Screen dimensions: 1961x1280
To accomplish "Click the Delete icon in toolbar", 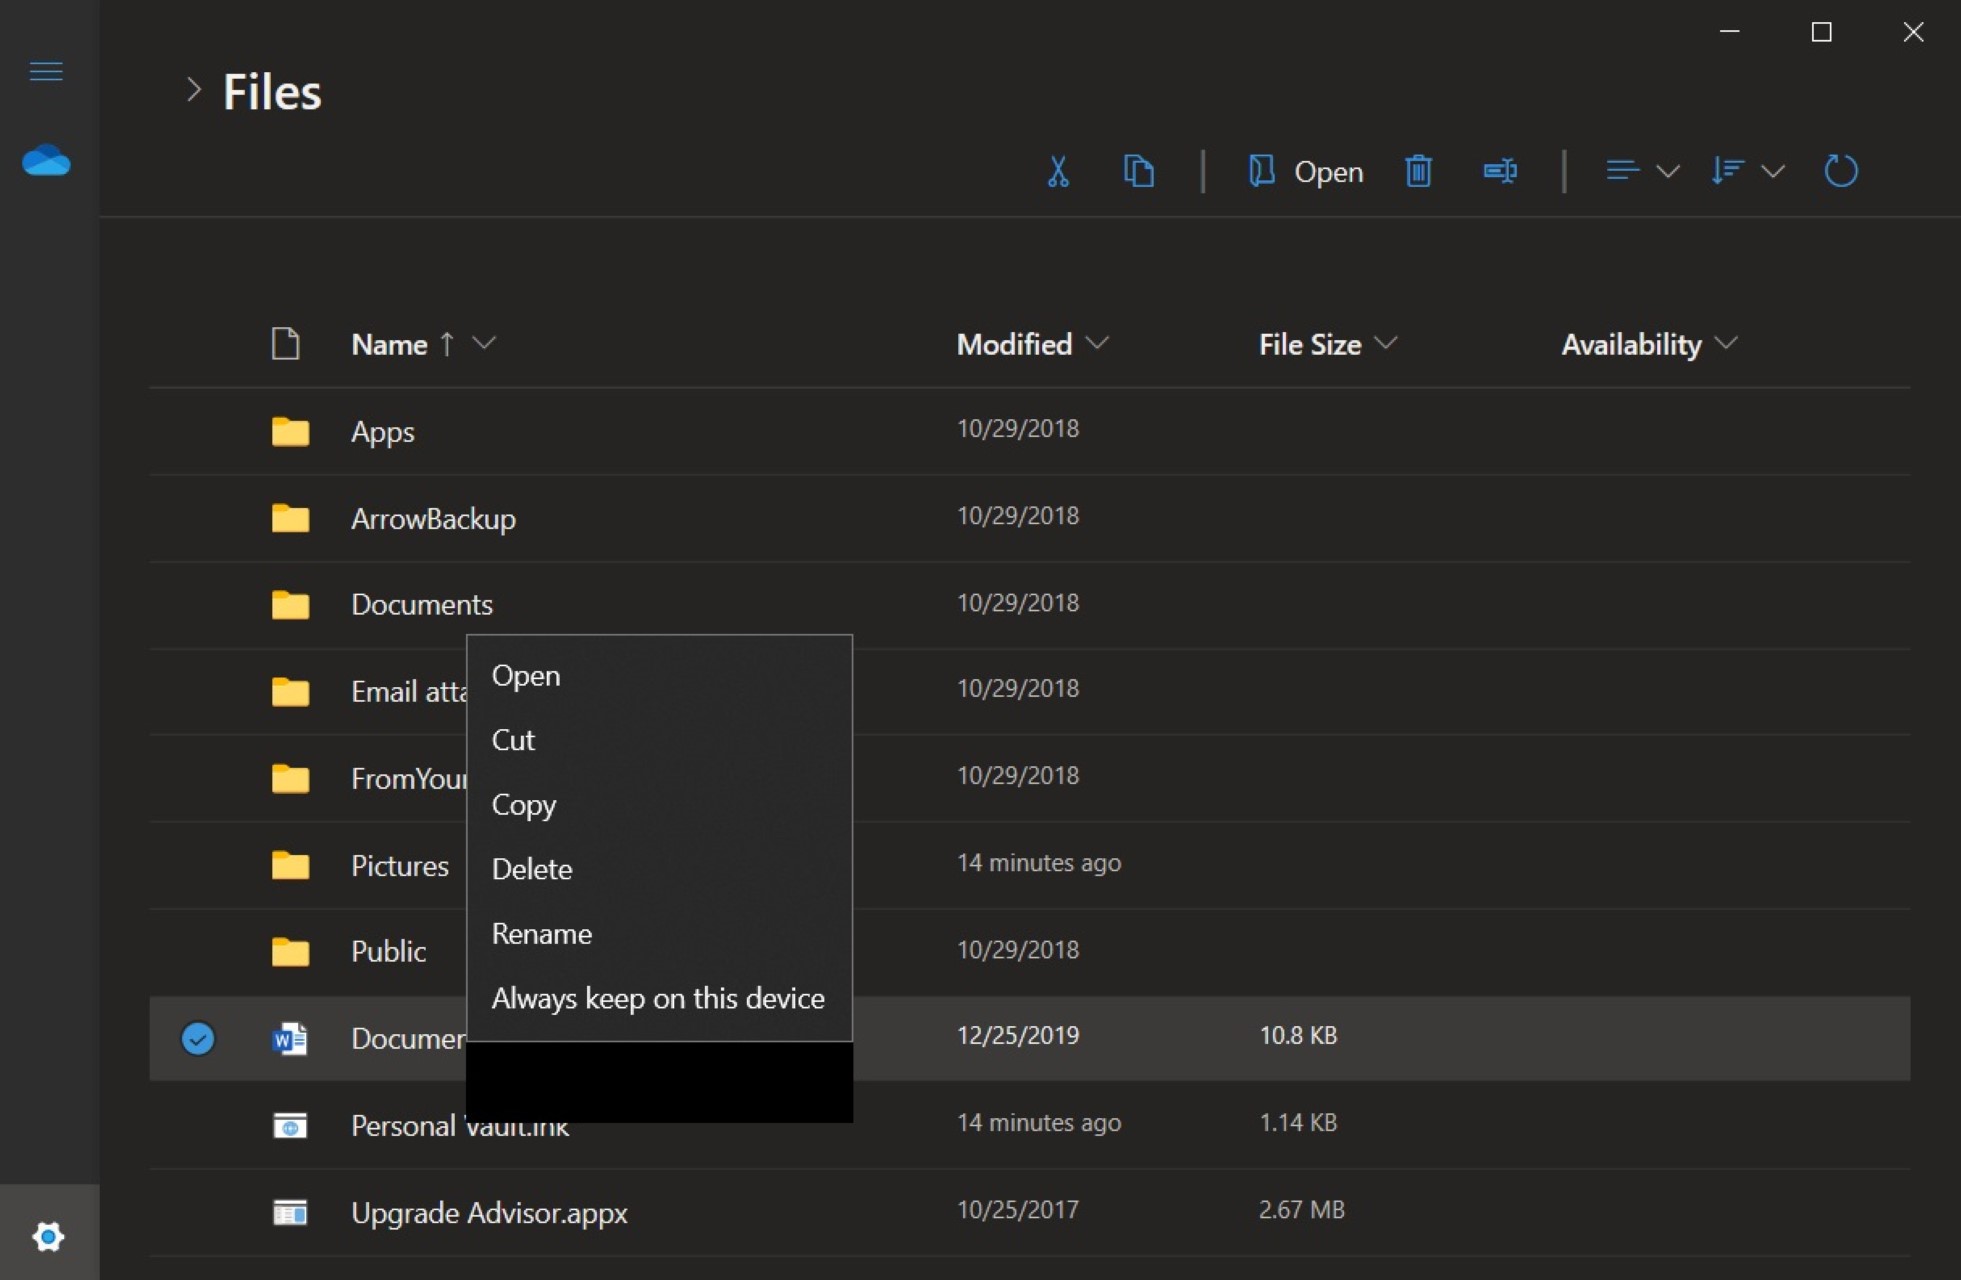I will tap(1418, 170).
